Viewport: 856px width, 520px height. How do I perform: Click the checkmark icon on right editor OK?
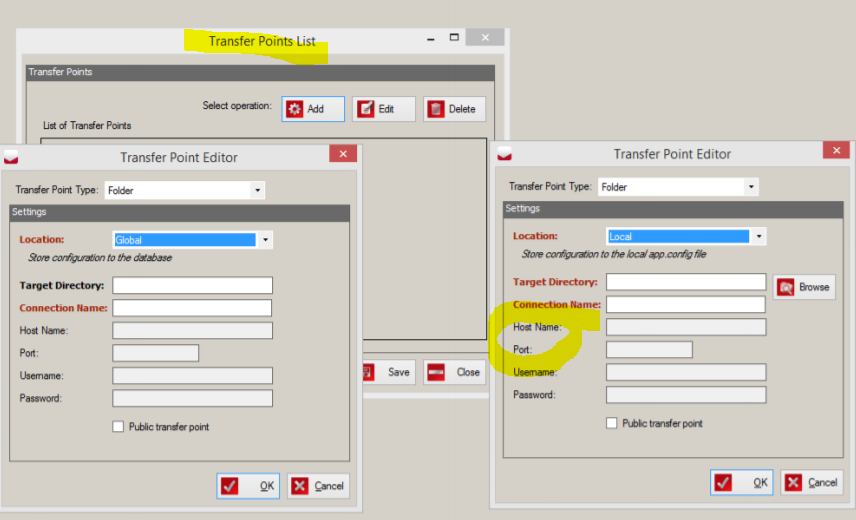(x=723, y=482)
